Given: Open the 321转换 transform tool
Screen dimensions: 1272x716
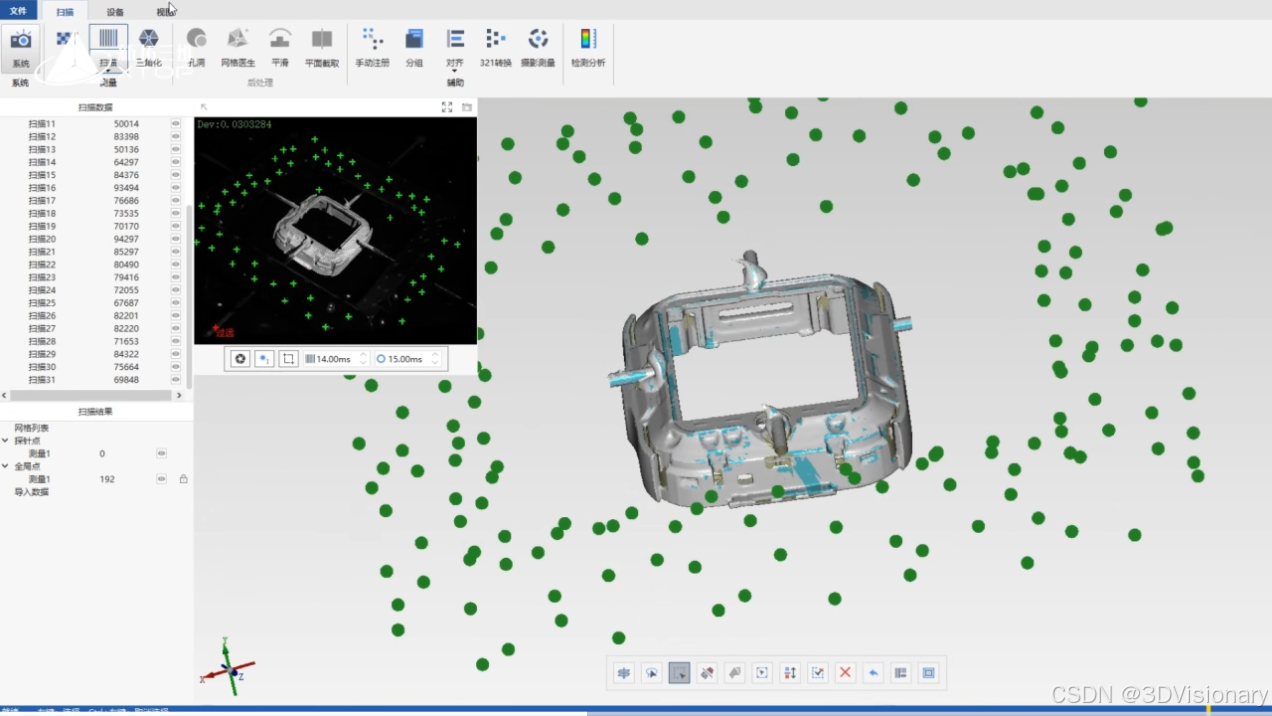Looking at the screenshot, I should tap(495, 47).
